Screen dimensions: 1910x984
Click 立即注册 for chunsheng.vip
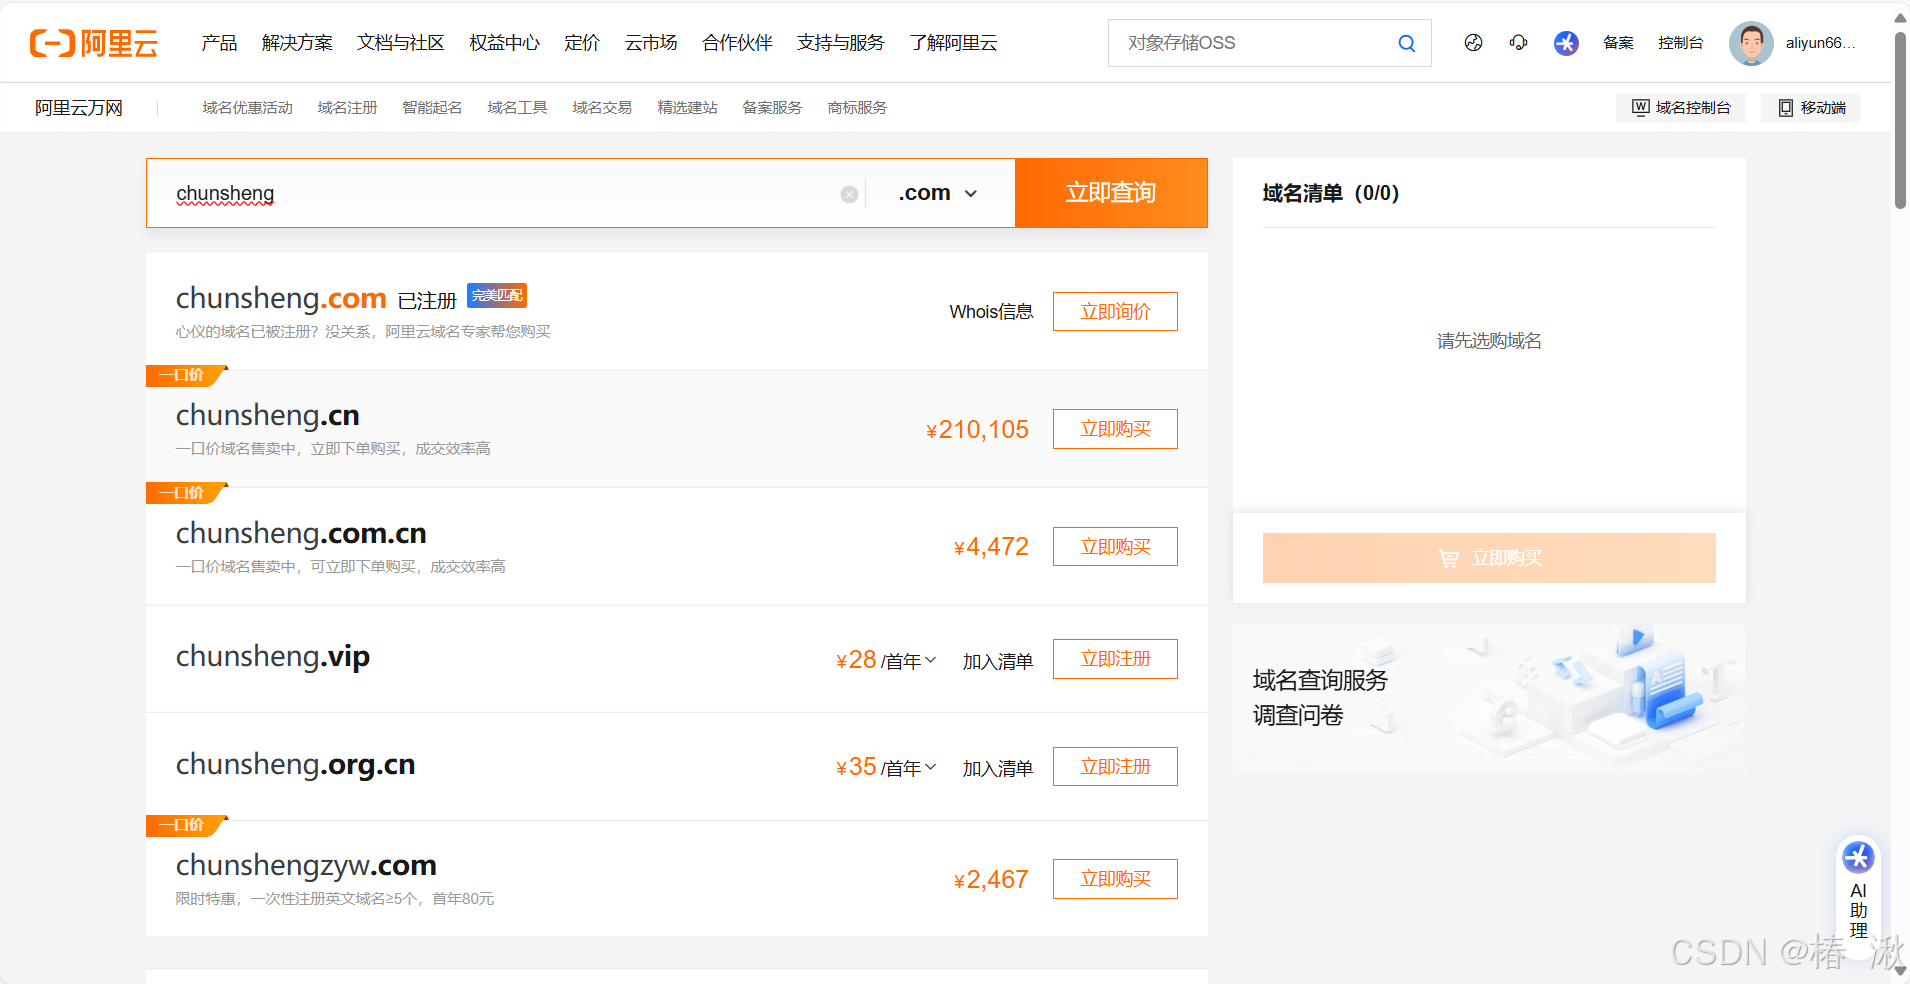(x=1115, y=659)
